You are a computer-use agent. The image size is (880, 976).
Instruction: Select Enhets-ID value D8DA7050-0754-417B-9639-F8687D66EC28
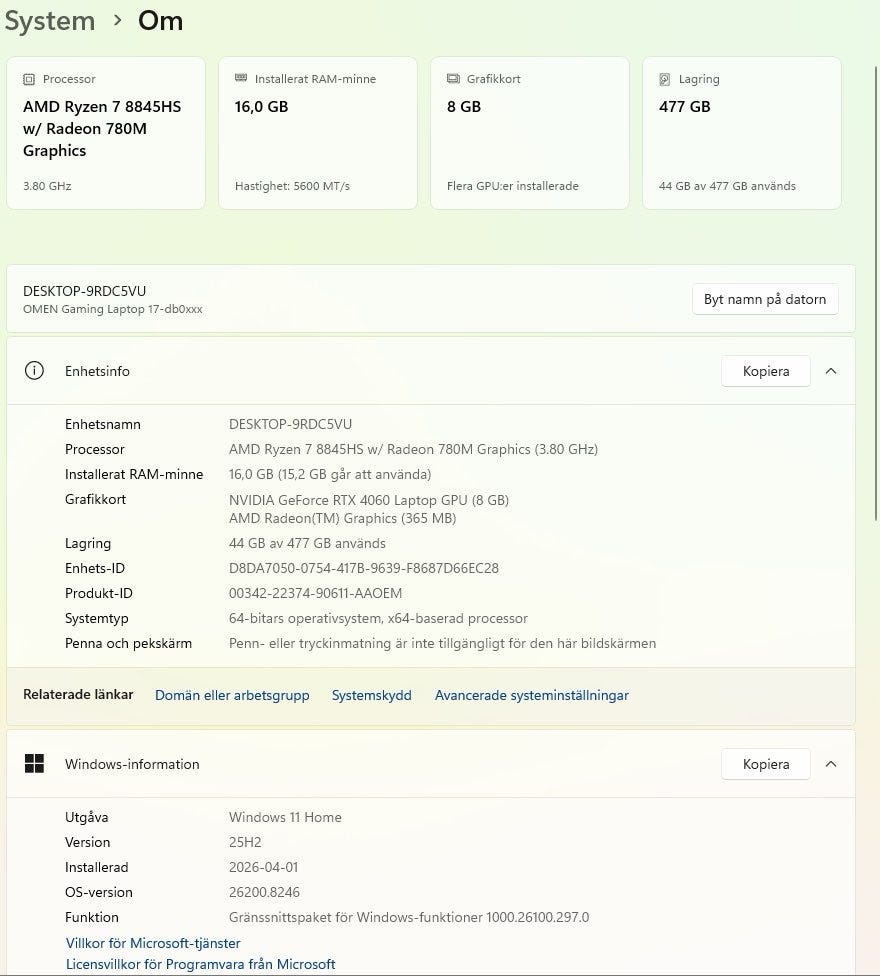(363, 568)
